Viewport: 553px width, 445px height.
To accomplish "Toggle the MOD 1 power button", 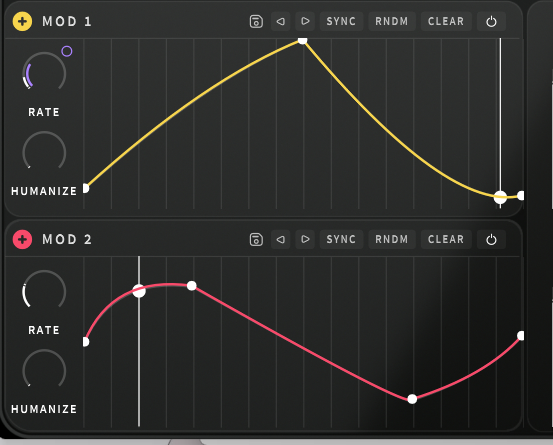I will click(x=491, y=22).
